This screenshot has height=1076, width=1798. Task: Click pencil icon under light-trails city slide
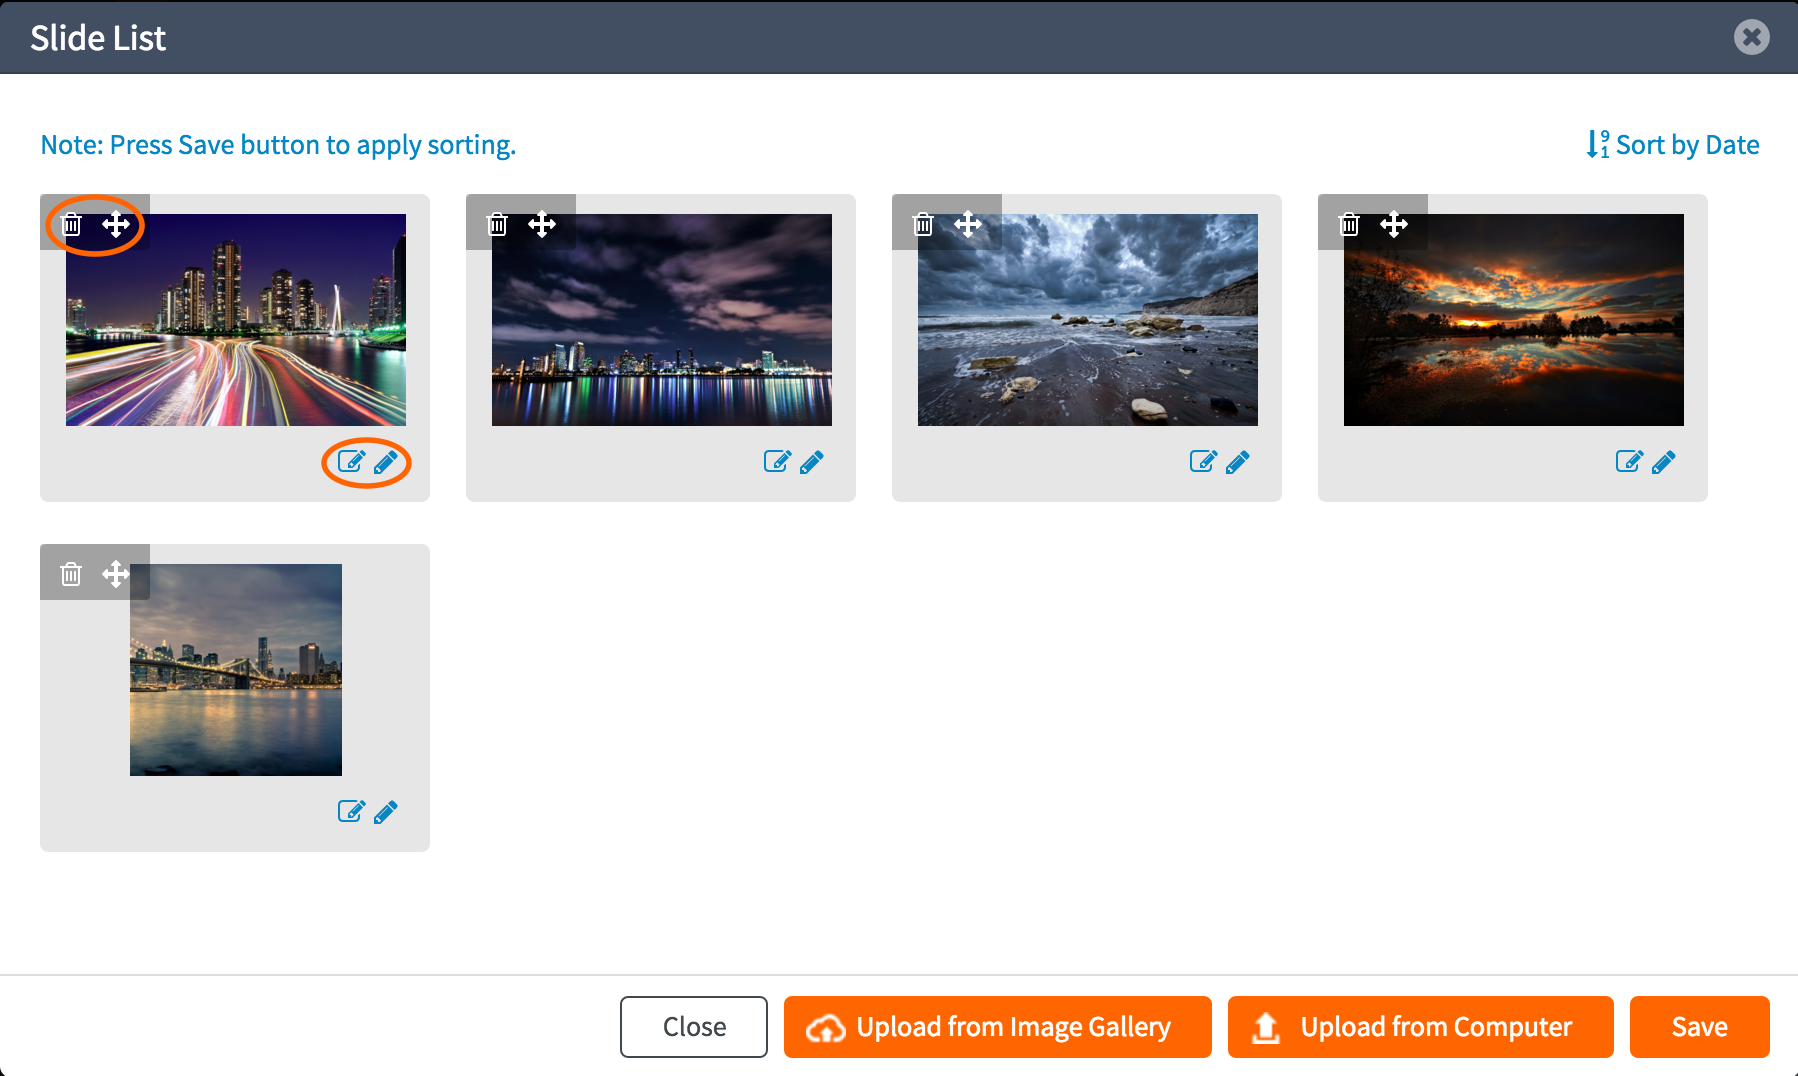coord(386,462)
